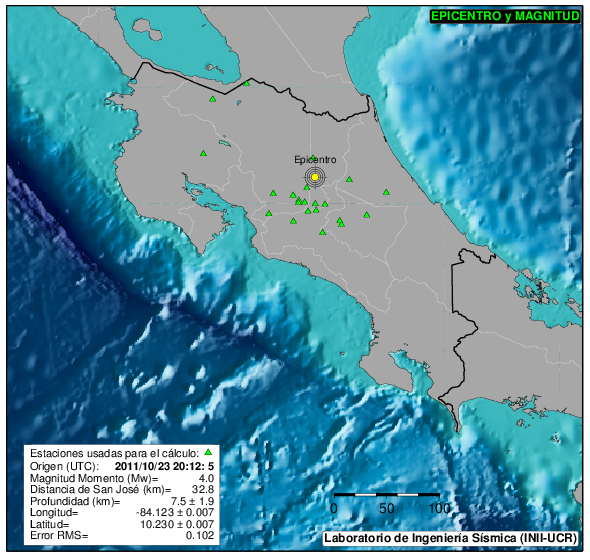The width and height of the screenshot is (590, 560).
Task: Click the Laboratorio de Ingeniería Sísmica credit
Action: [x=450, y=538]
